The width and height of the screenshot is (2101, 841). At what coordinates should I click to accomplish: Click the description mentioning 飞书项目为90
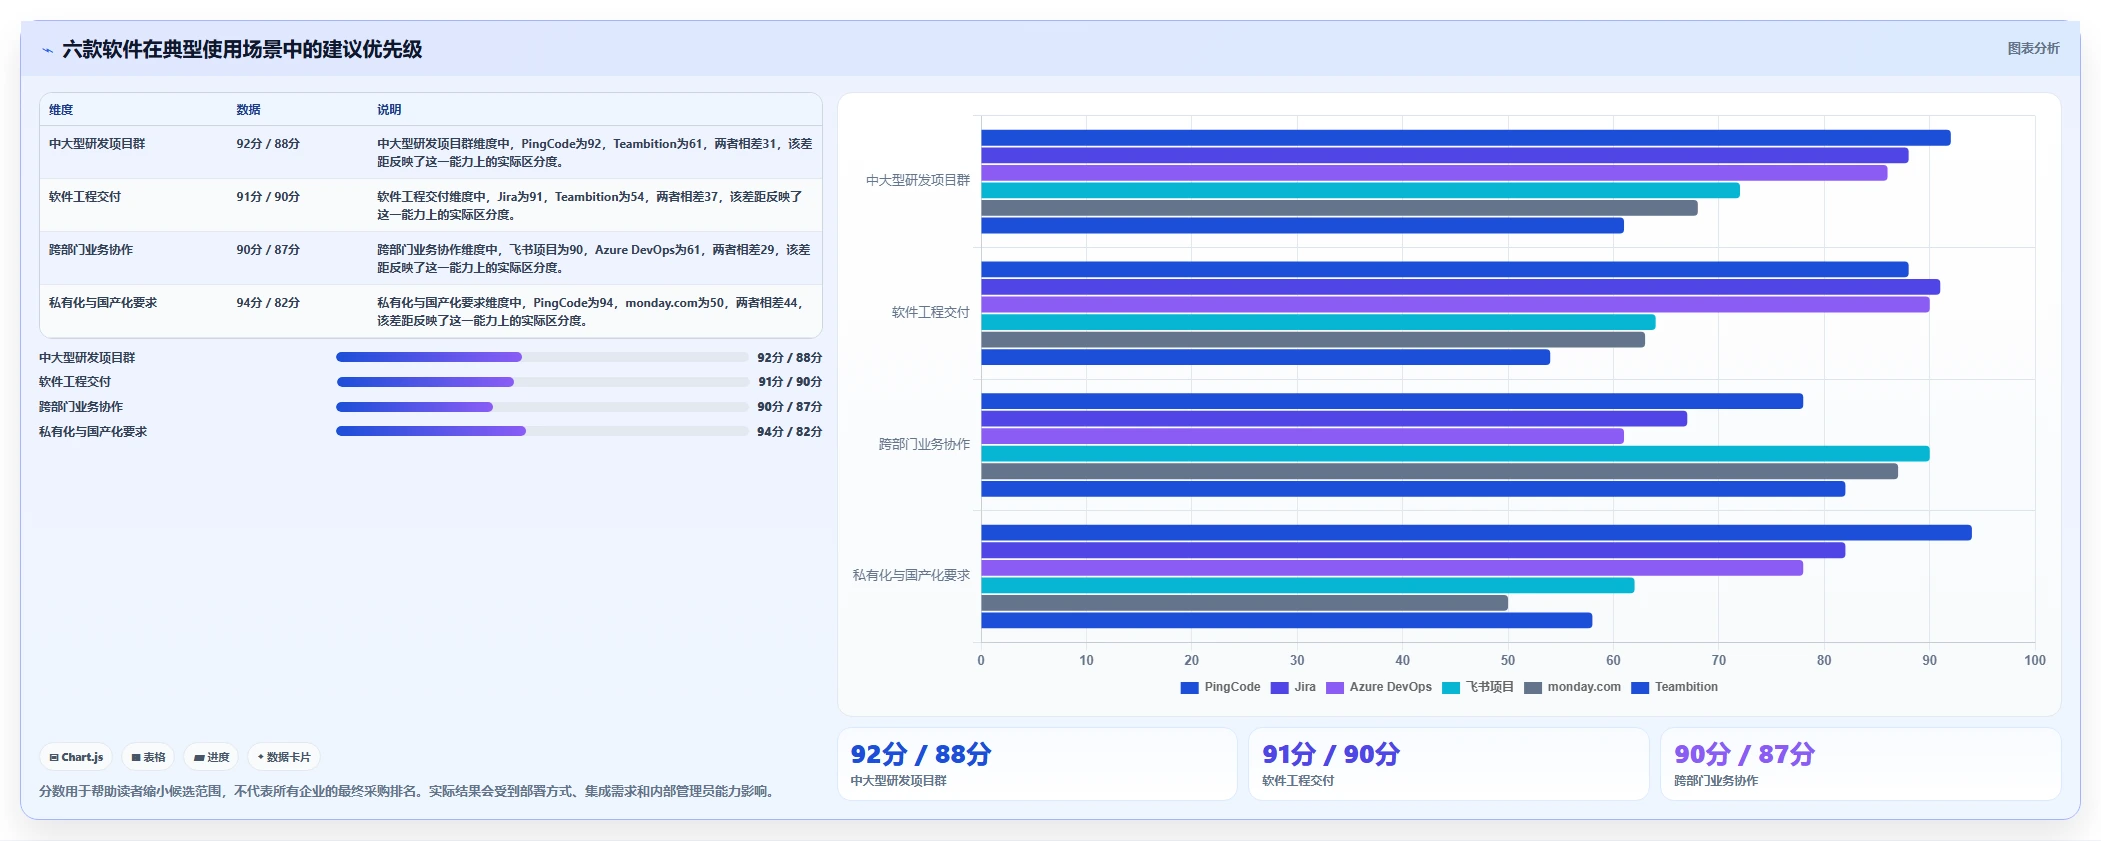pos(594,259)
